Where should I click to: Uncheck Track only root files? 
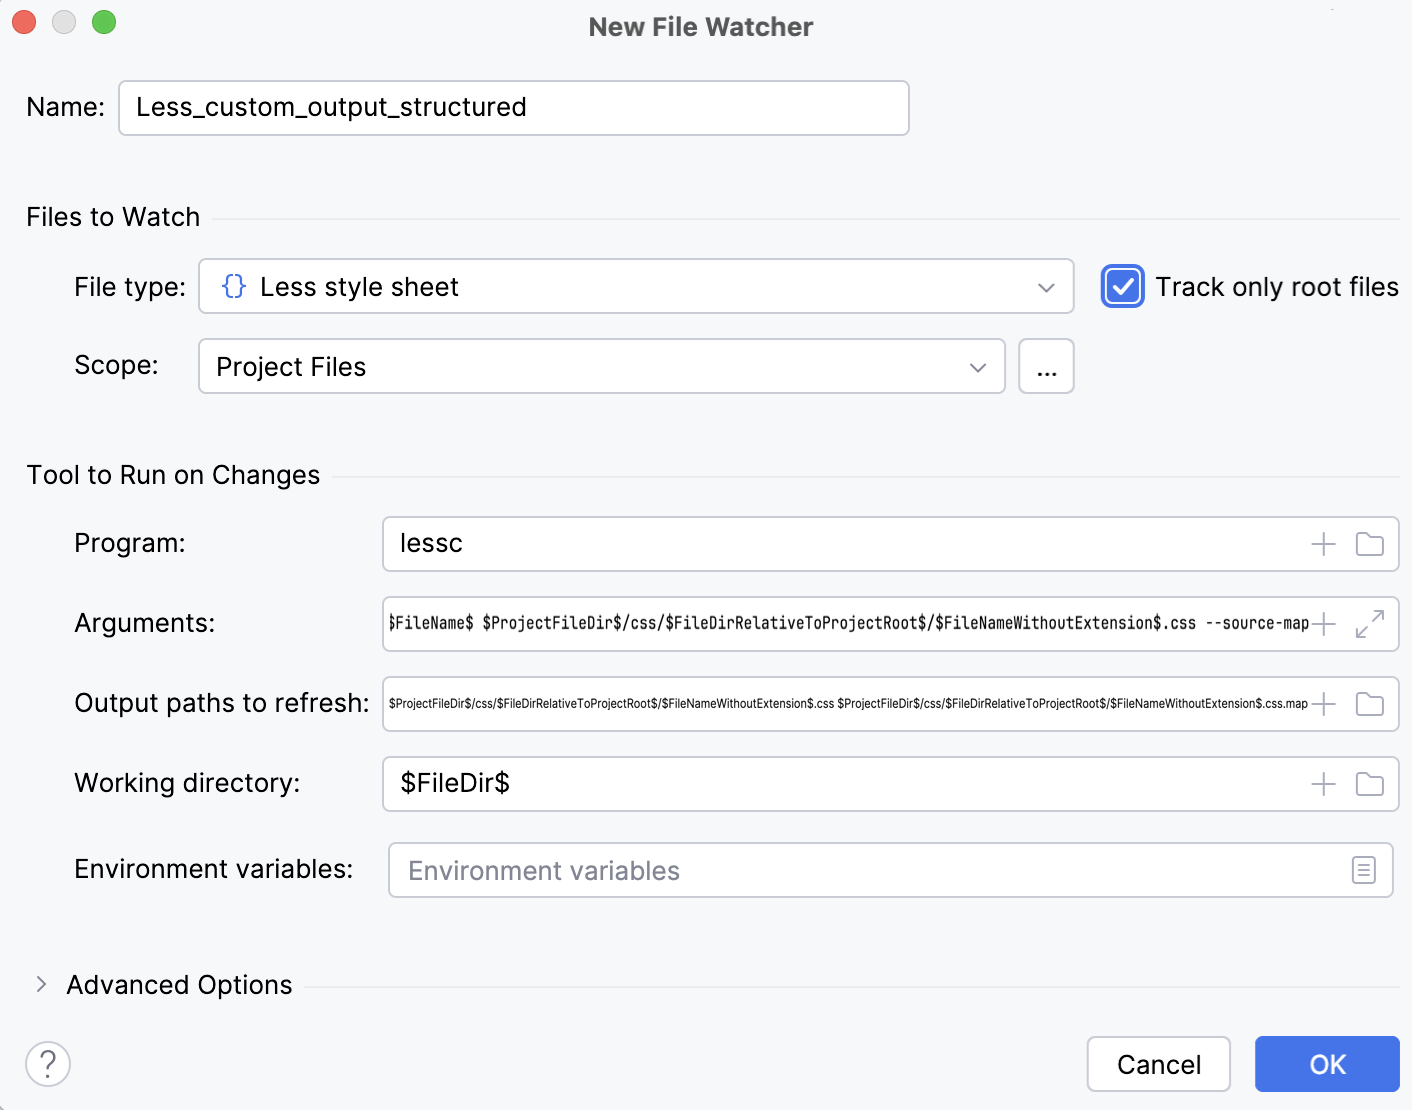coord(1122,286)
